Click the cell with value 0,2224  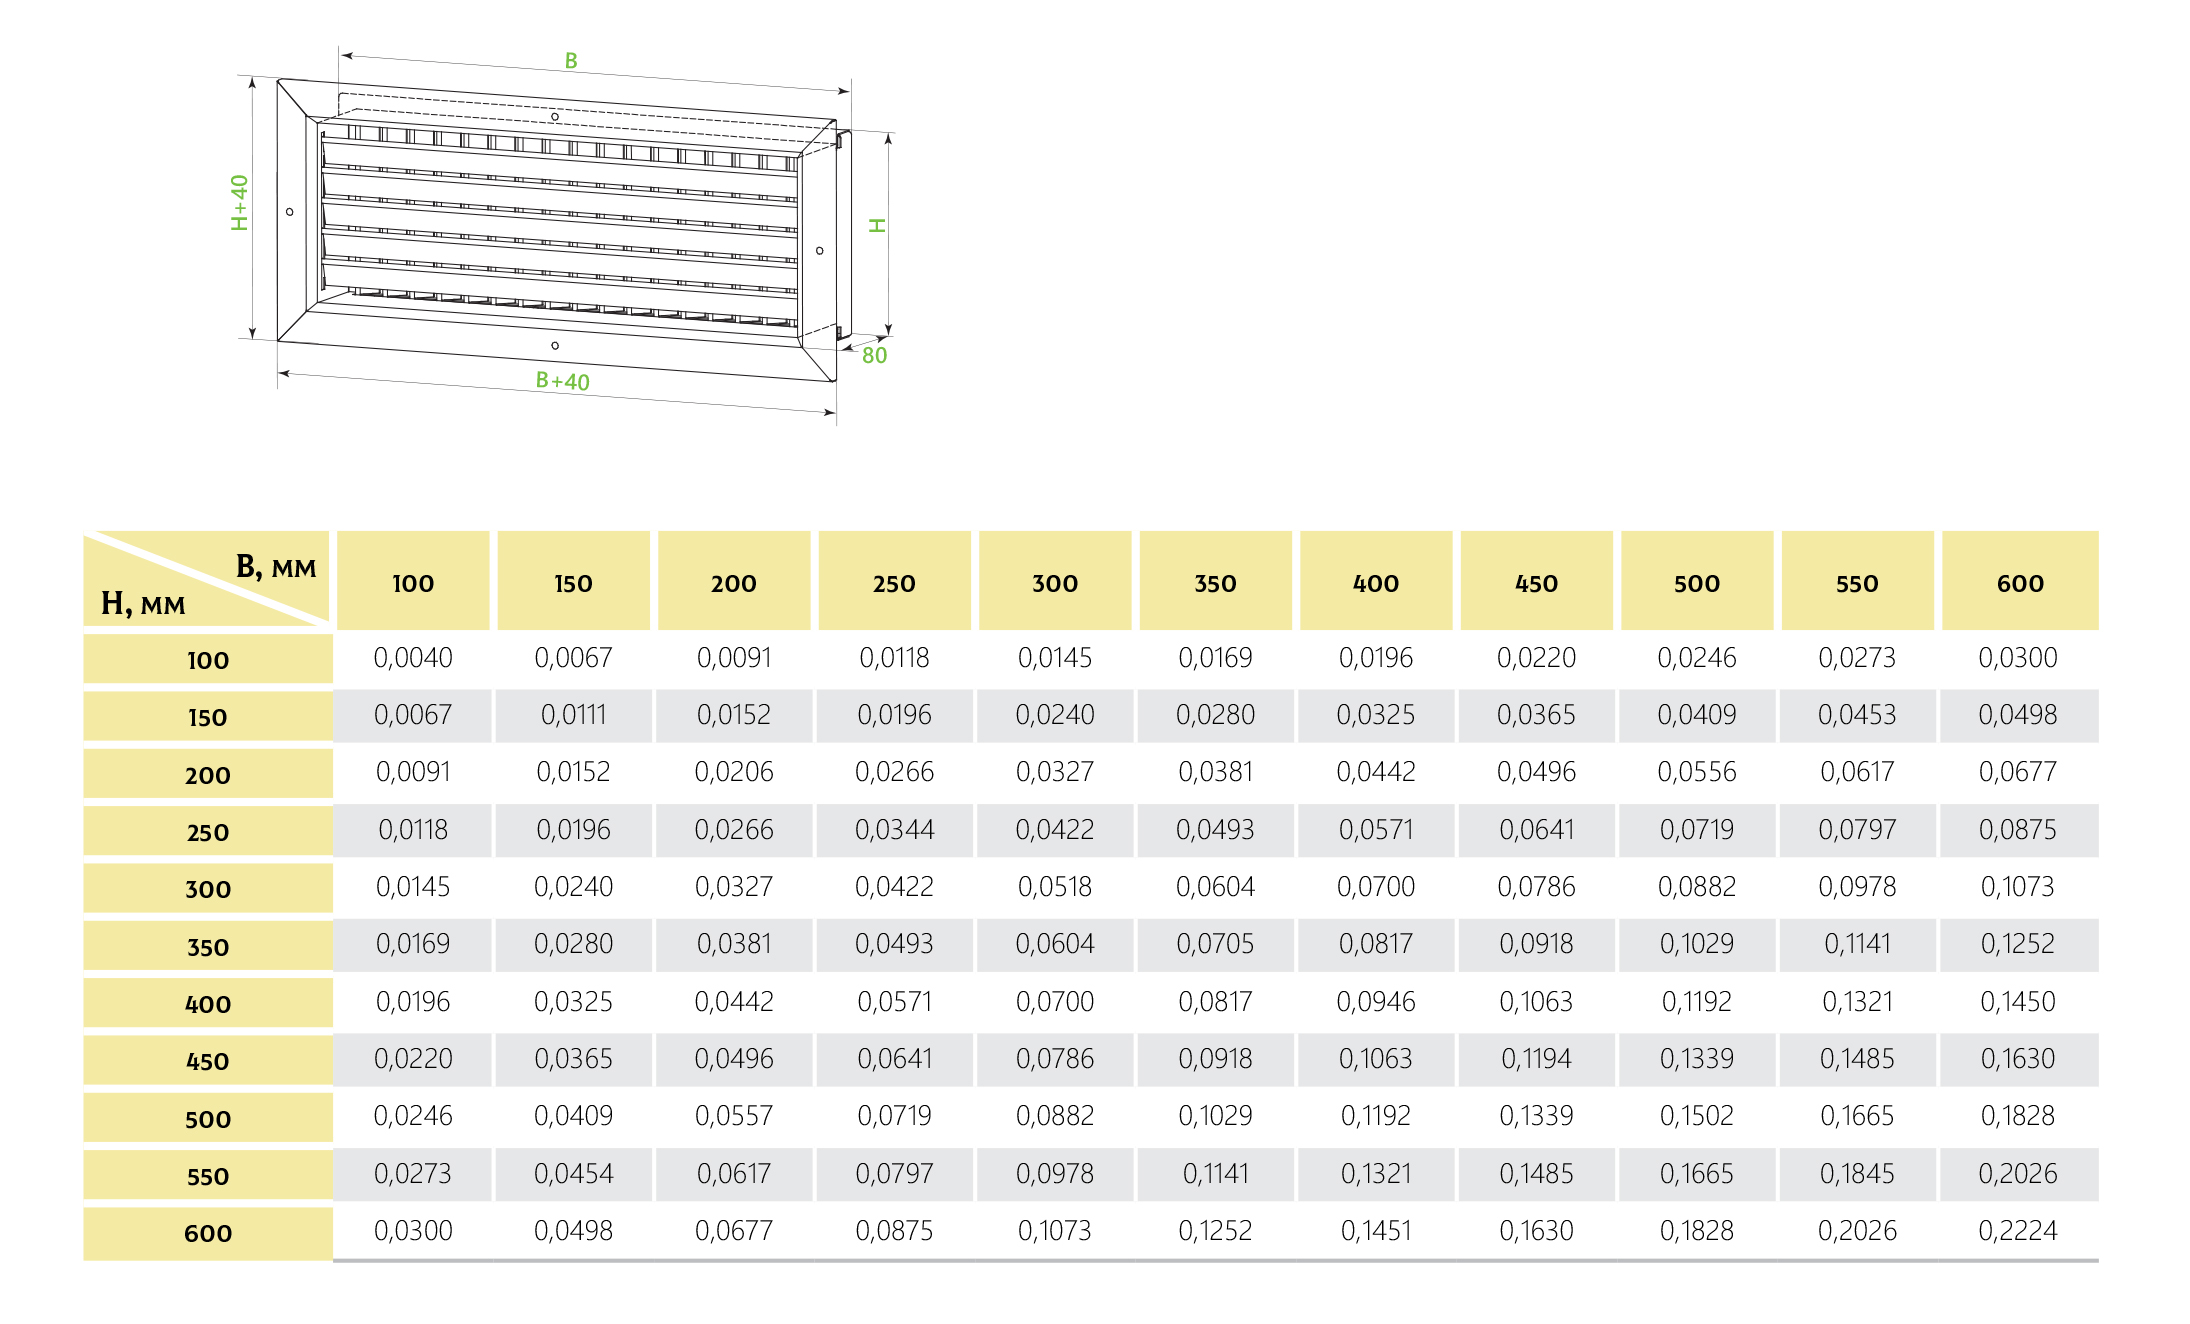pos(2018,1231)
